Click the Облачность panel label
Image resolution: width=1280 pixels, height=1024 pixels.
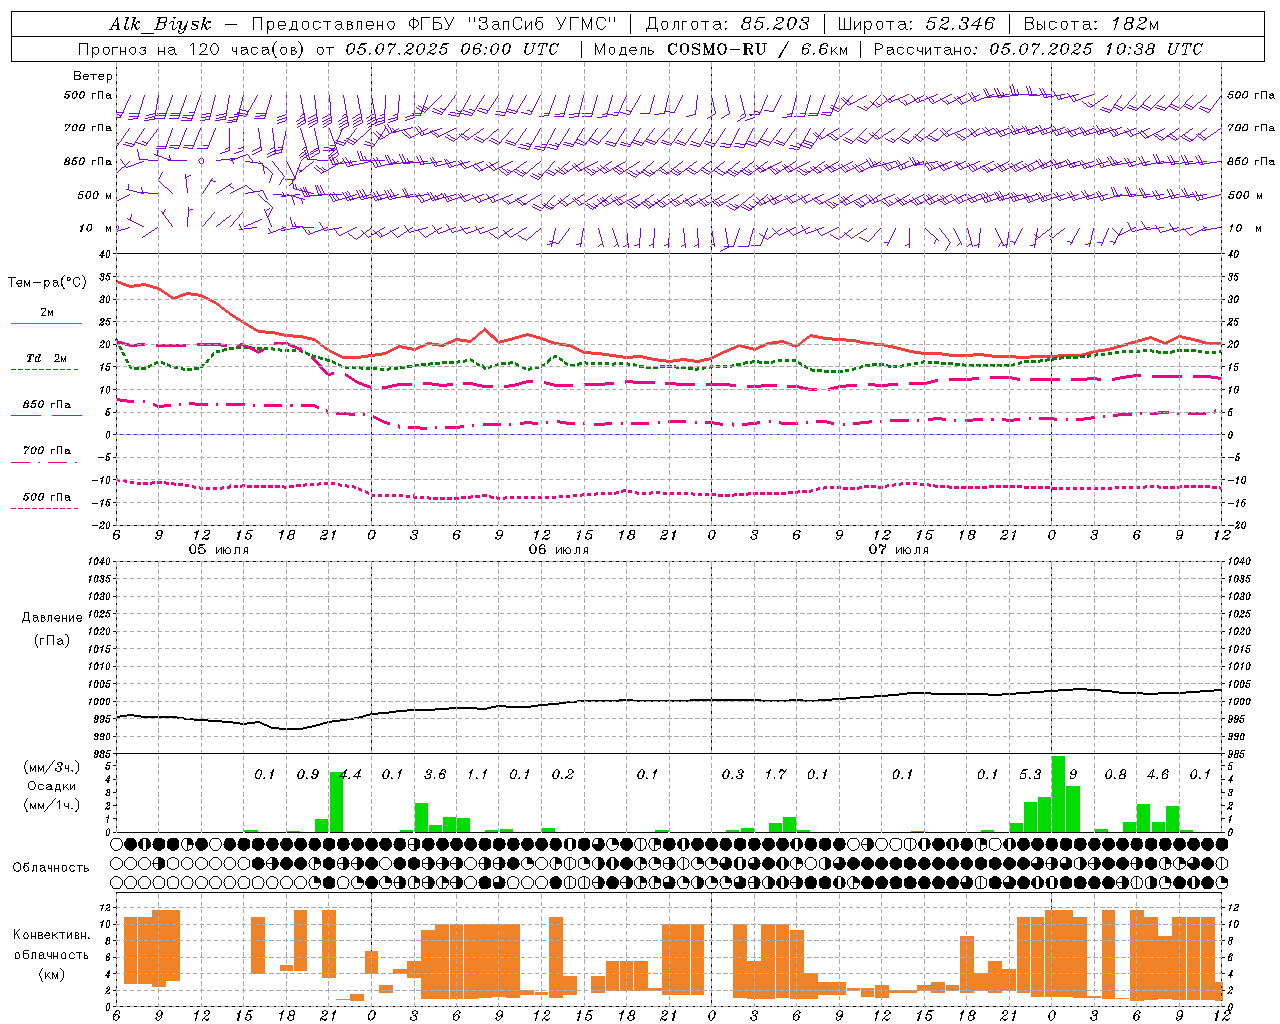point(52,867)
